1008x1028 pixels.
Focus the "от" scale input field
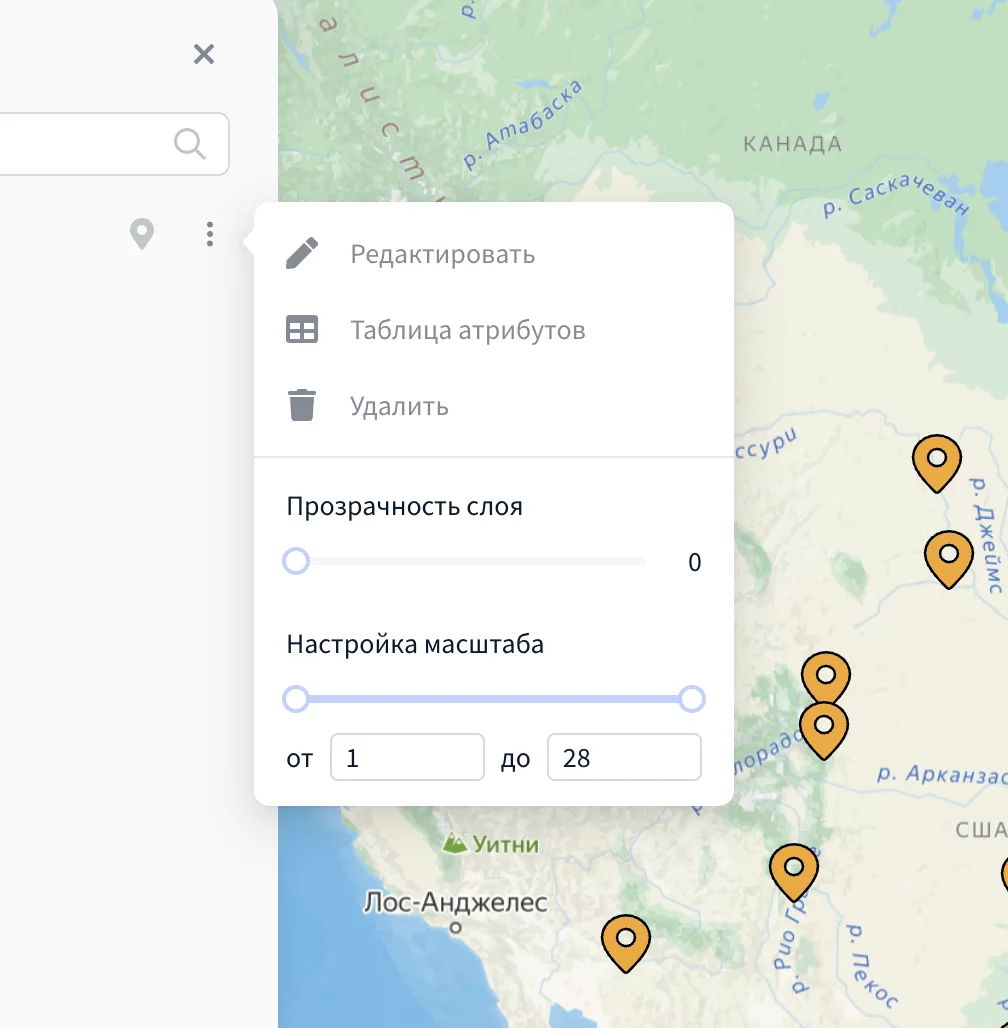[x=407, y=758]
